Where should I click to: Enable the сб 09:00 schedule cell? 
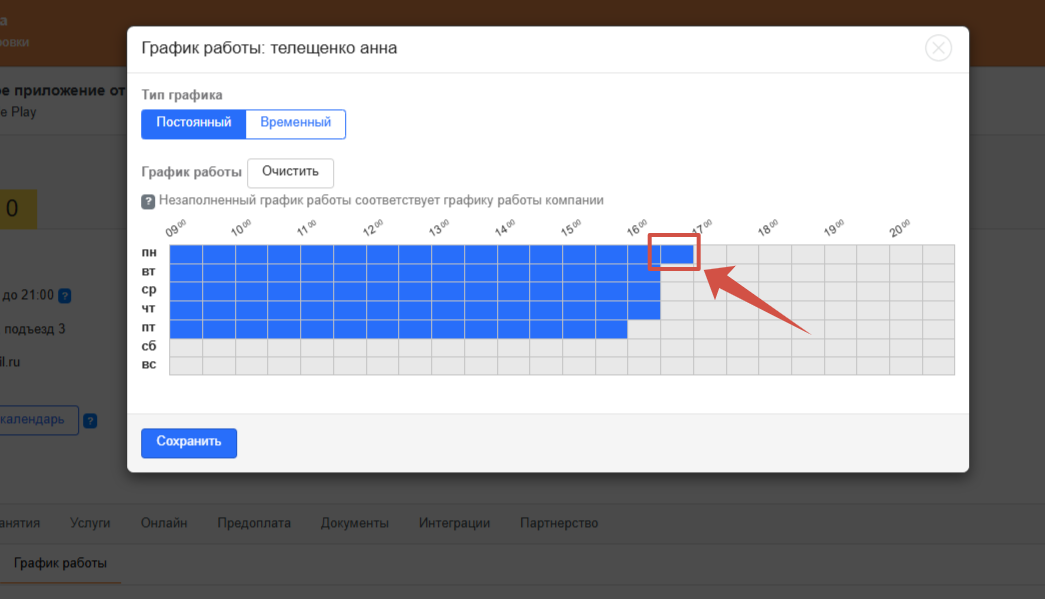(x=186, y=347)
